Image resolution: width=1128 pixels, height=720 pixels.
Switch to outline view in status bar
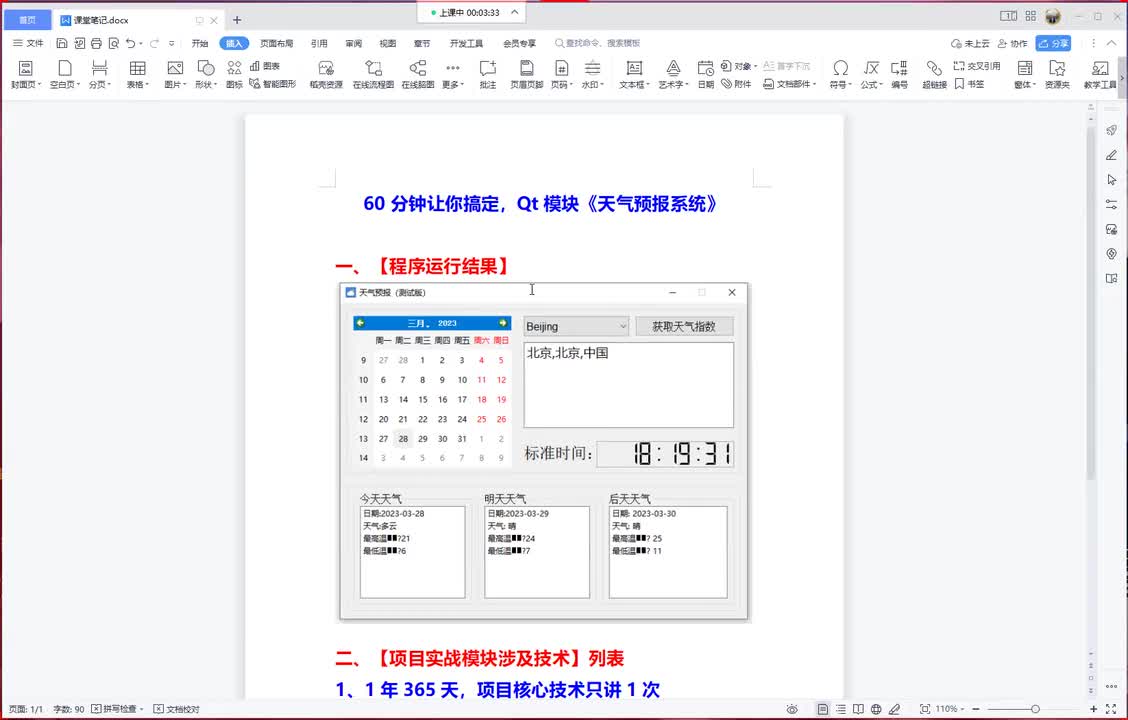click(840, 709)
